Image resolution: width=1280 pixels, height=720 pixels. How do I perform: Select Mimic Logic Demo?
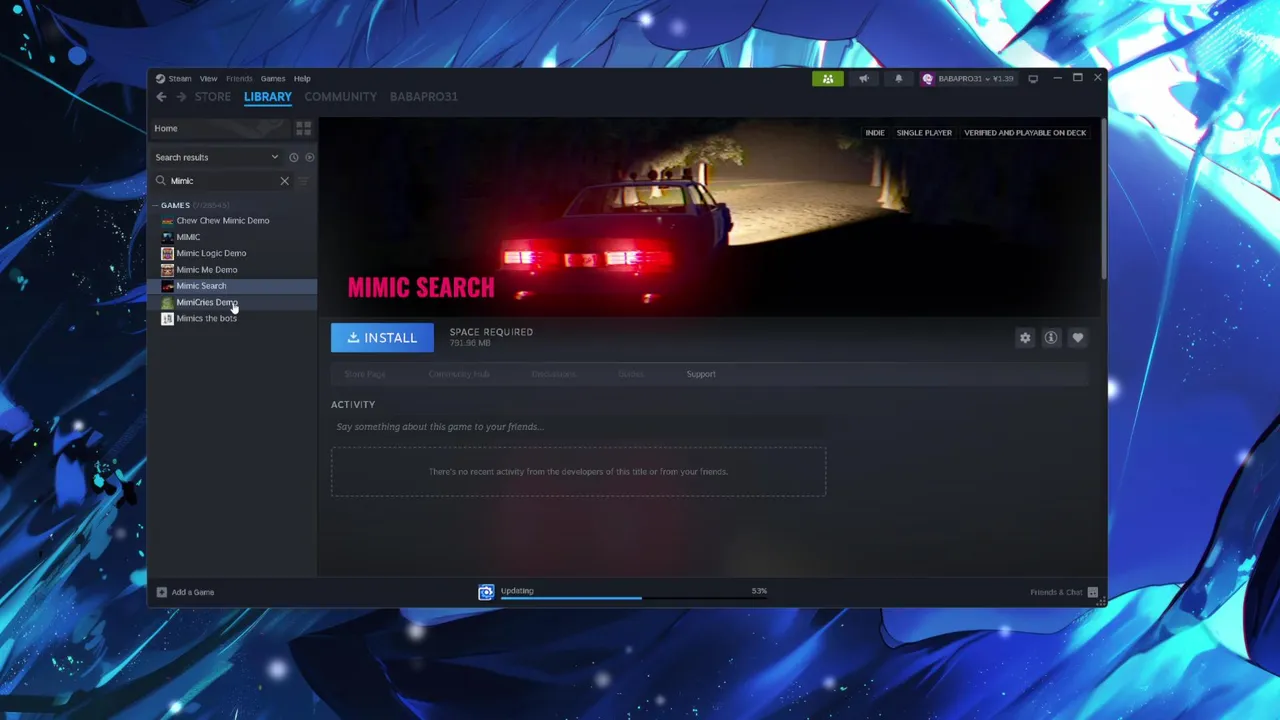pyautogui.click(x=211, y=253)
